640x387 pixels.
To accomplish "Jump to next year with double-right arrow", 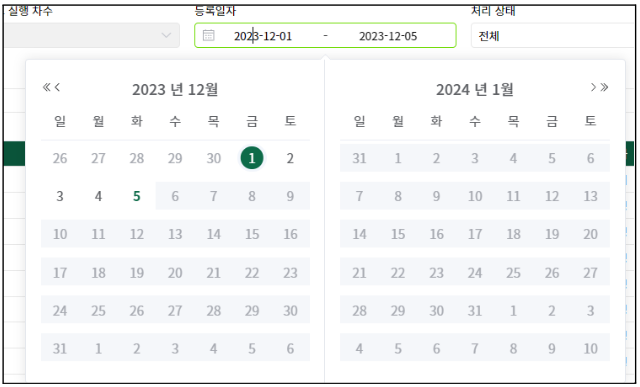I will (x=604, y=87).
